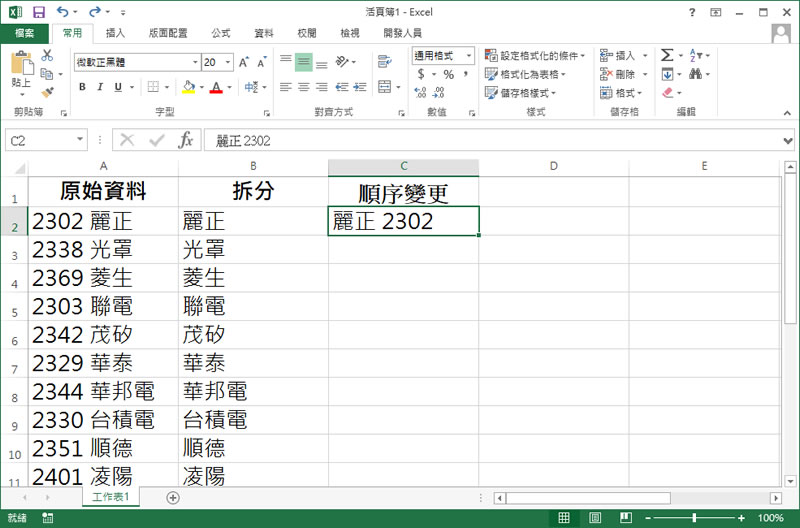800x528 pixels.
Task: Switch to the 版面配置 tab
Action: tap(168, 33)
